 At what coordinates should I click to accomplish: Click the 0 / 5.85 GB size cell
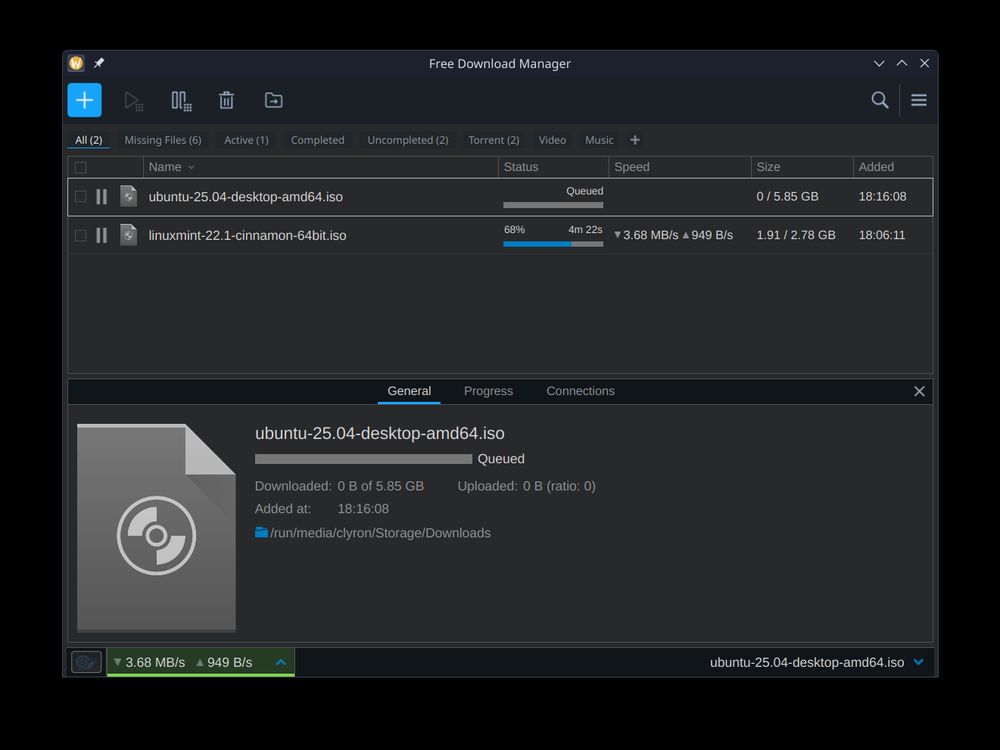(788, 196)
